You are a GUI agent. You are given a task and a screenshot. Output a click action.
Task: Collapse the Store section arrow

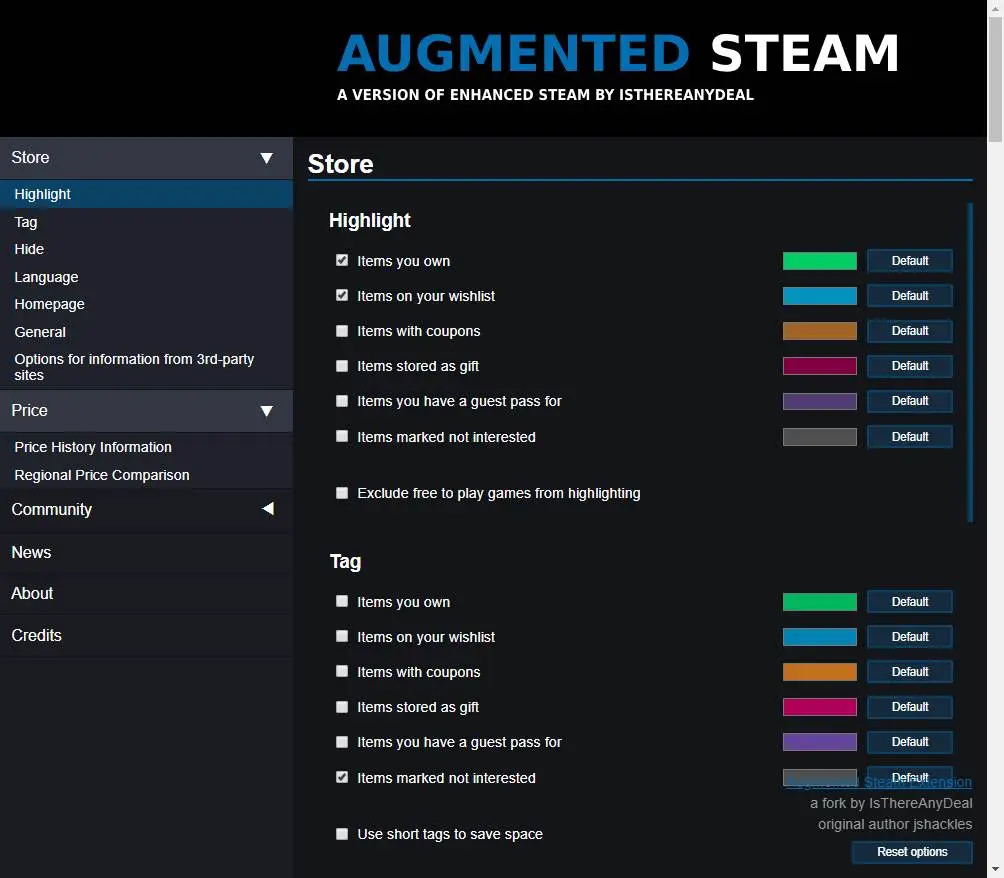[266, 158]
